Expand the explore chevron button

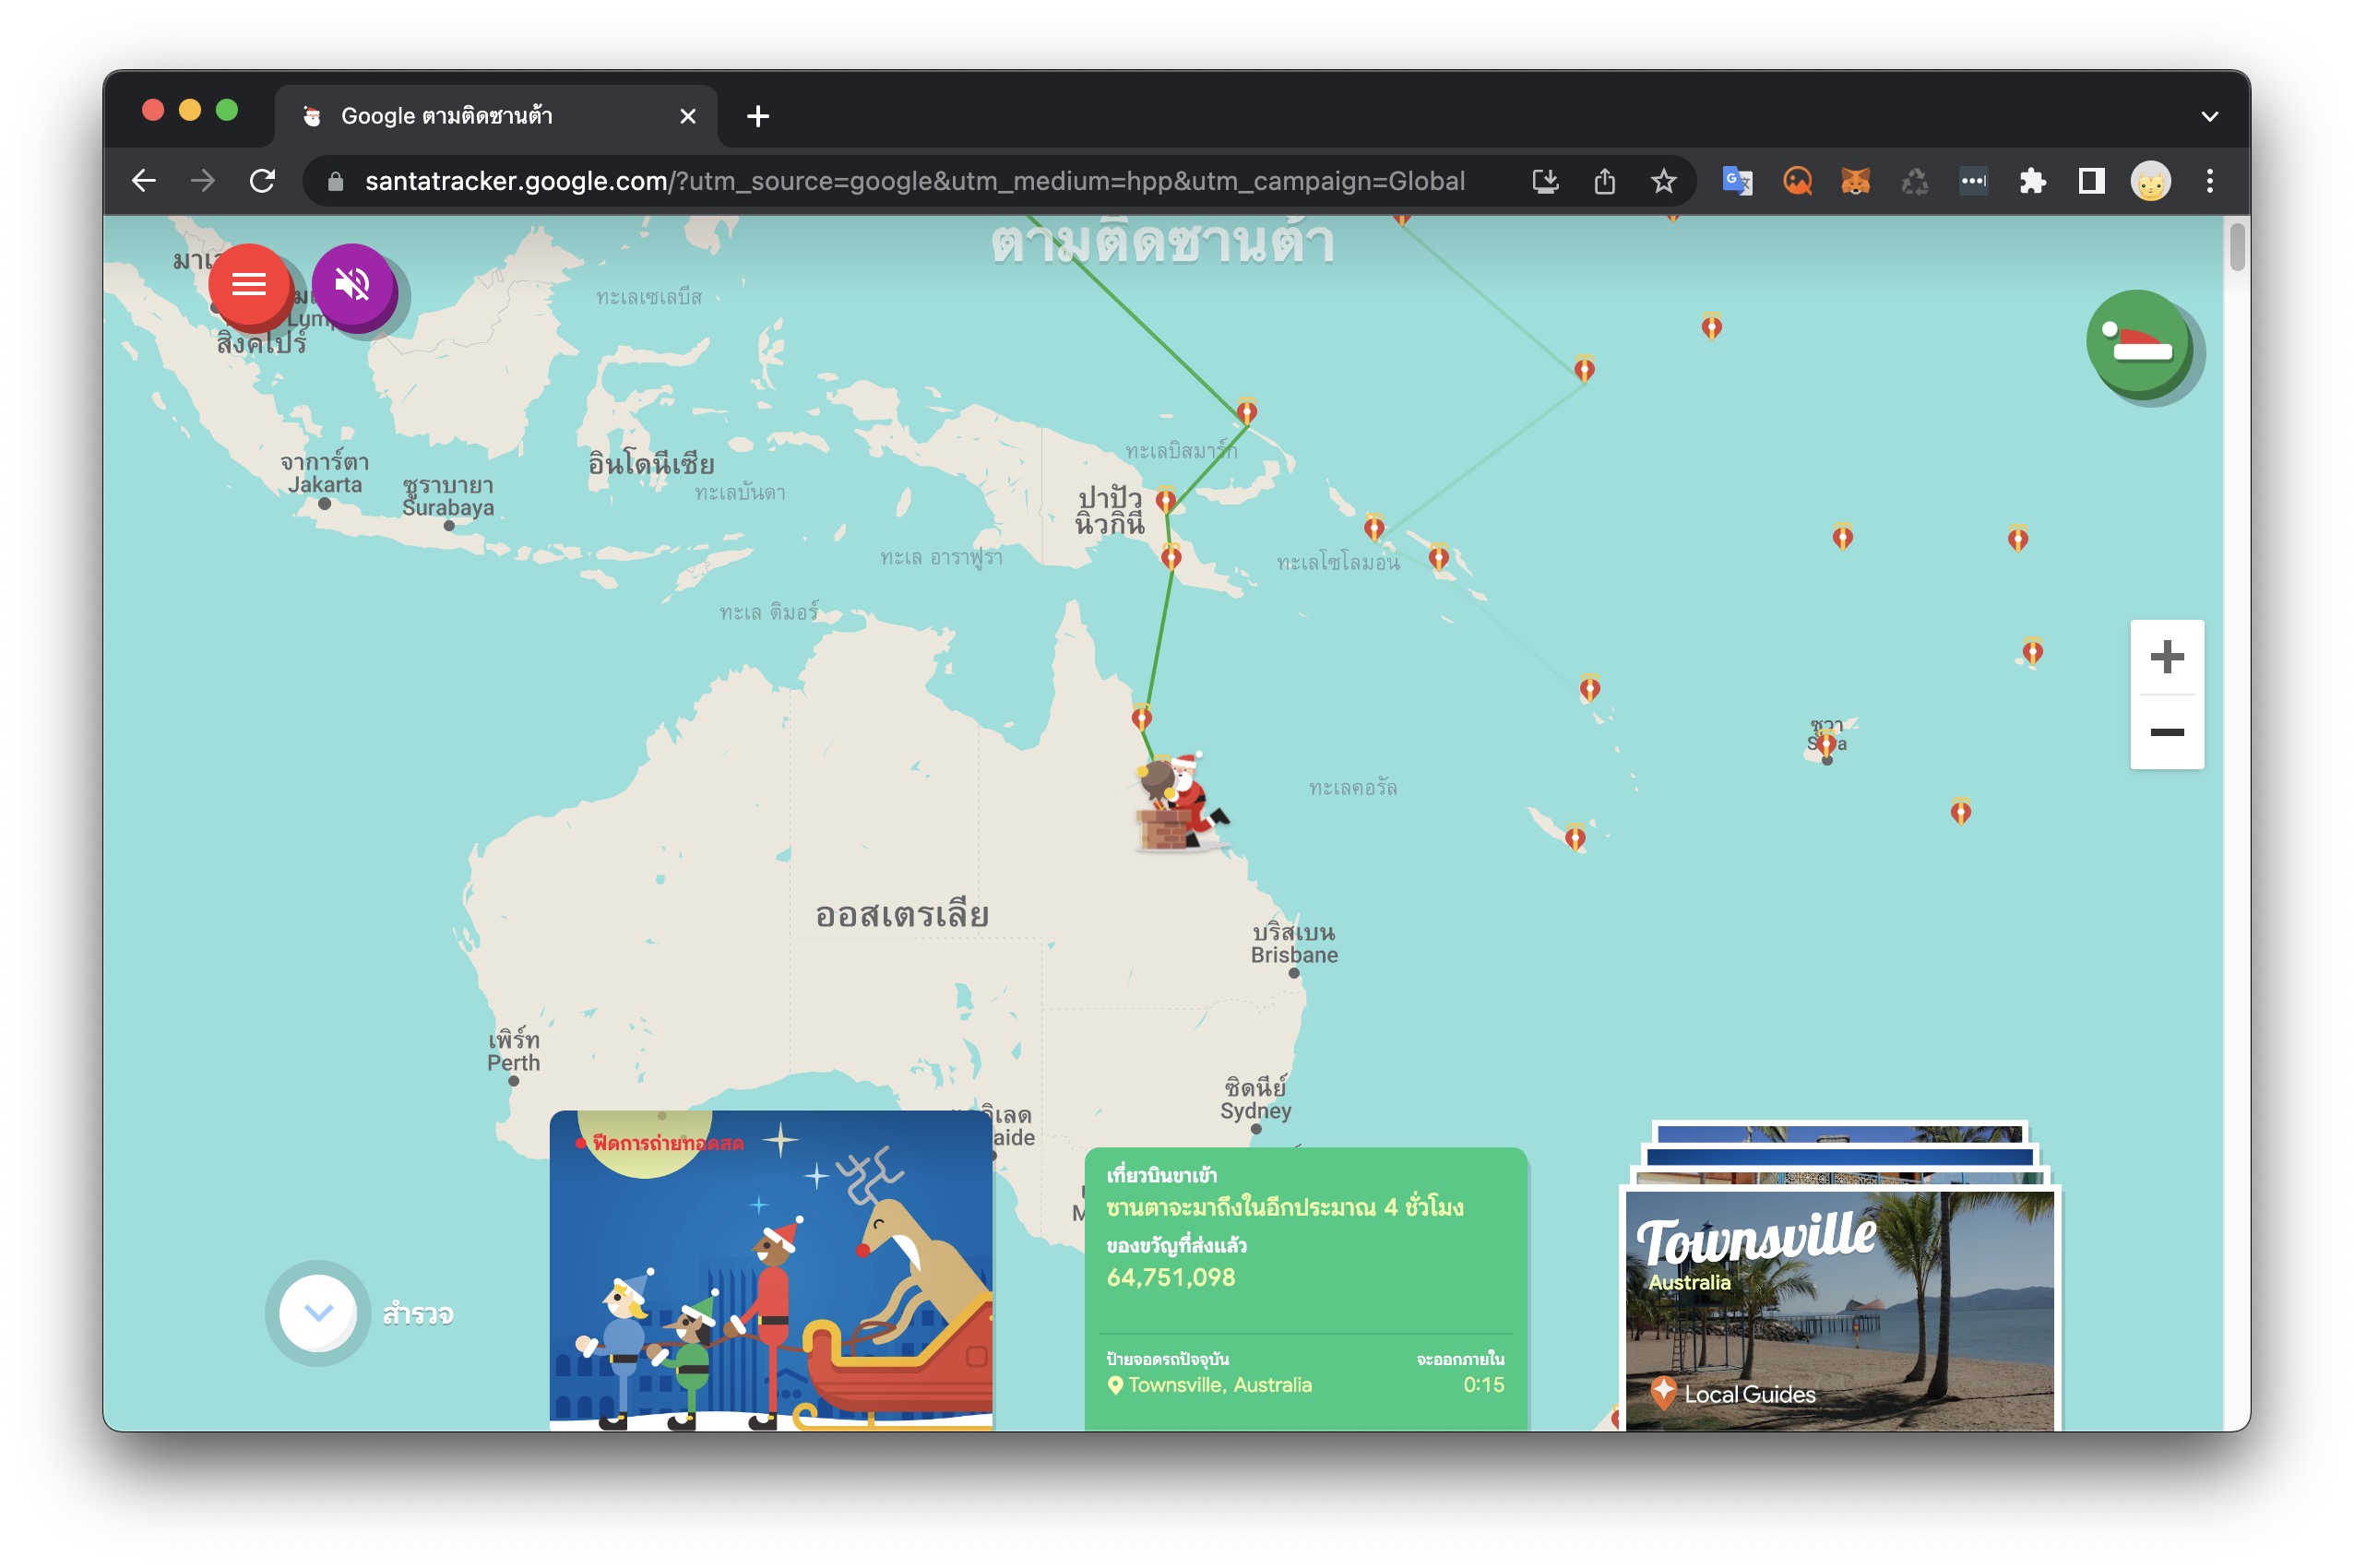tap(318, 1312)
